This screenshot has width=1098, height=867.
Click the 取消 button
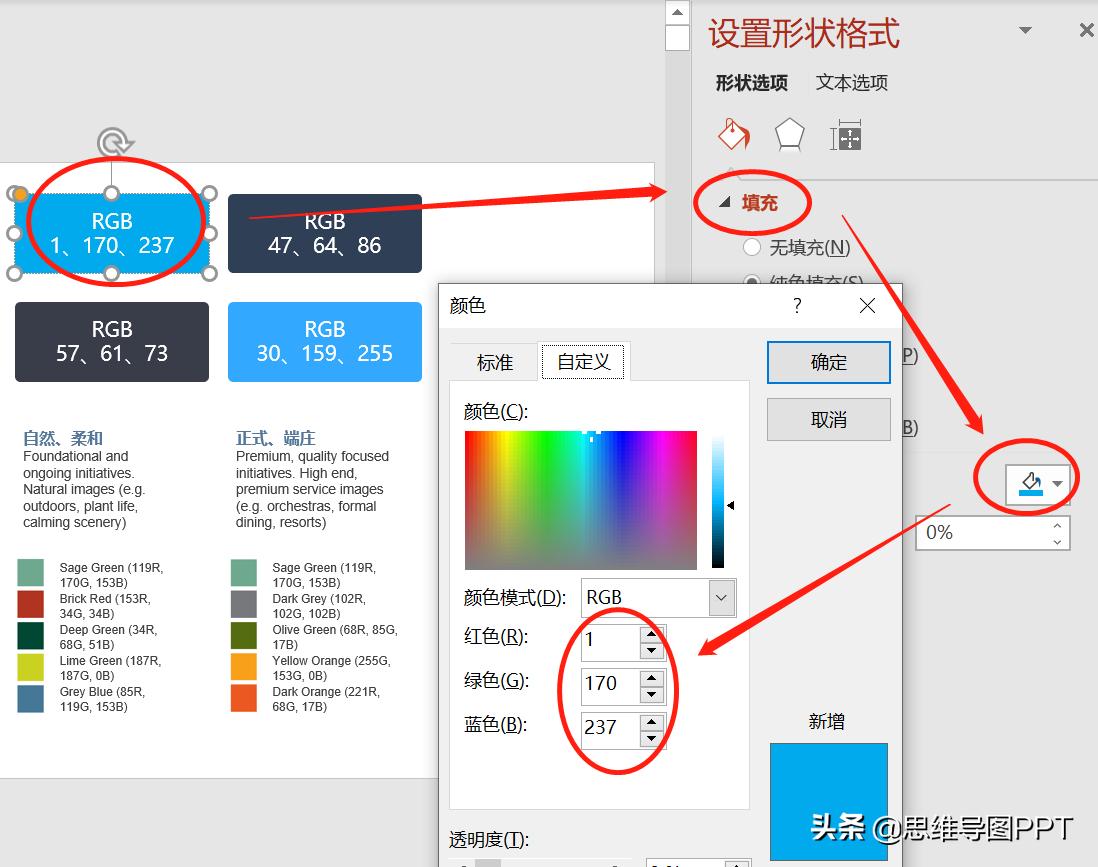(828, 419)
